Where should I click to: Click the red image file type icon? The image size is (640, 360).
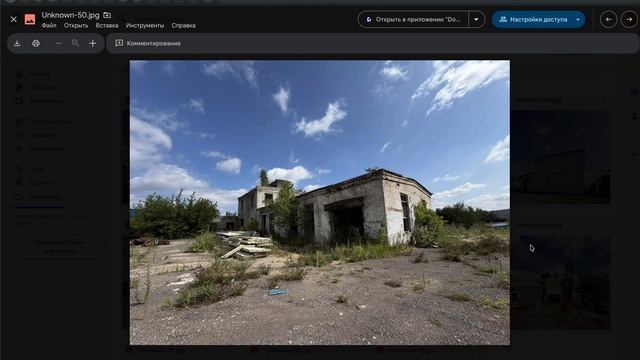(x=30, y=19)
